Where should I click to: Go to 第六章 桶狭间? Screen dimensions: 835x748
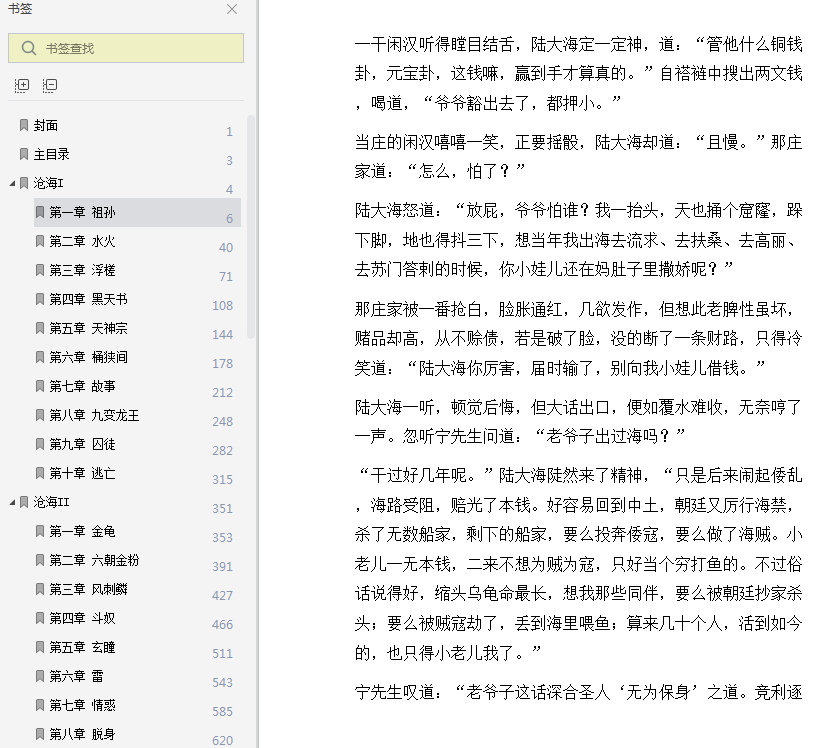pyautogui.click(x=88, y=357)
